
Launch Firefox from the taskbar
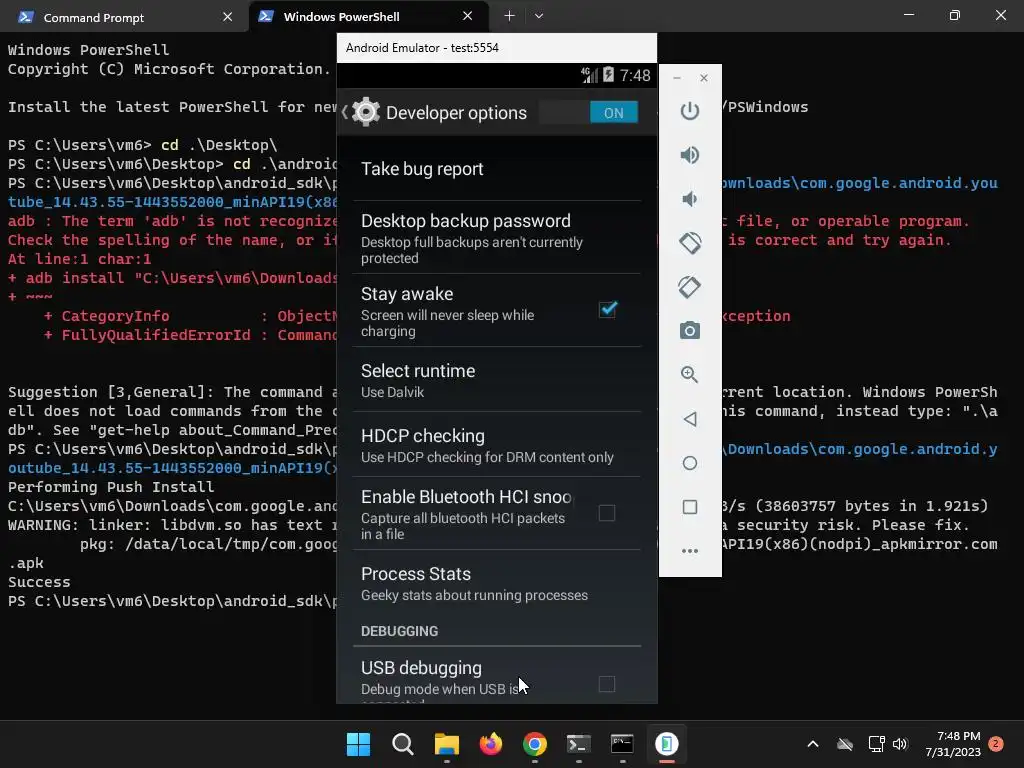click(x=490, y=744)
